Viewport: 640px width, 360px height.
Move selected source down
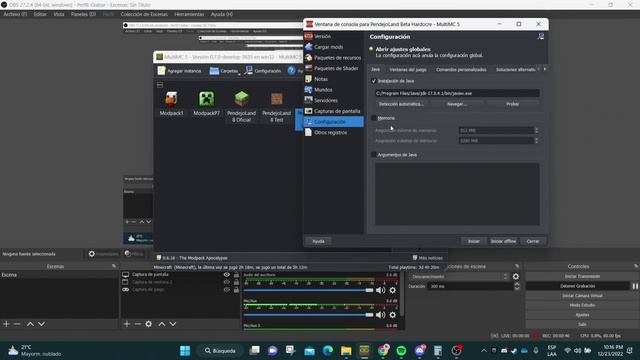[x=173, y=324]
